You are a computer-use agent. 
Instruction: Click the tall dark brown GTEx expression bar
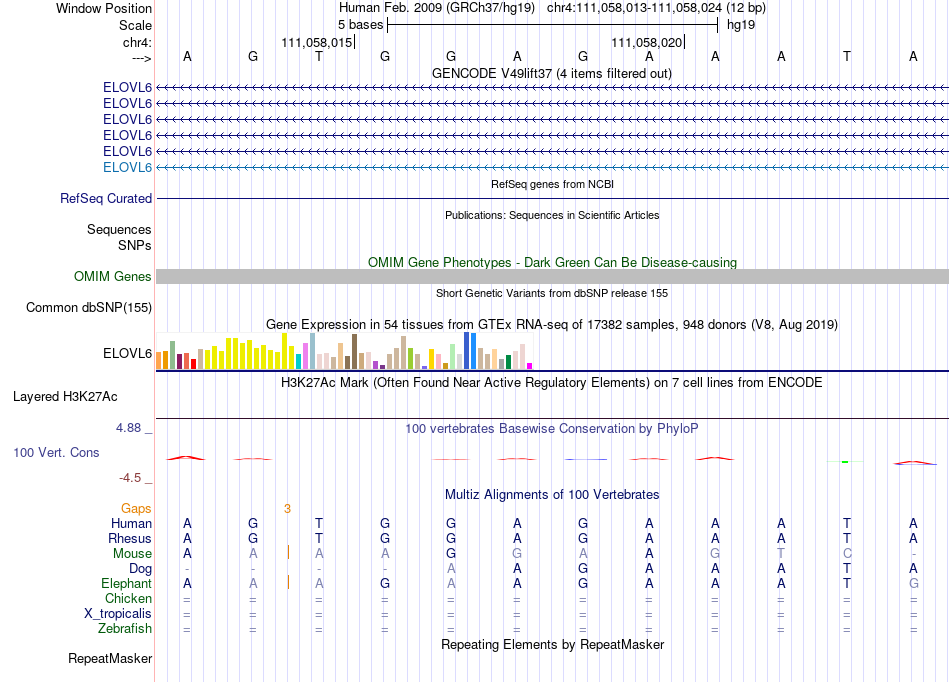point(354,351)
